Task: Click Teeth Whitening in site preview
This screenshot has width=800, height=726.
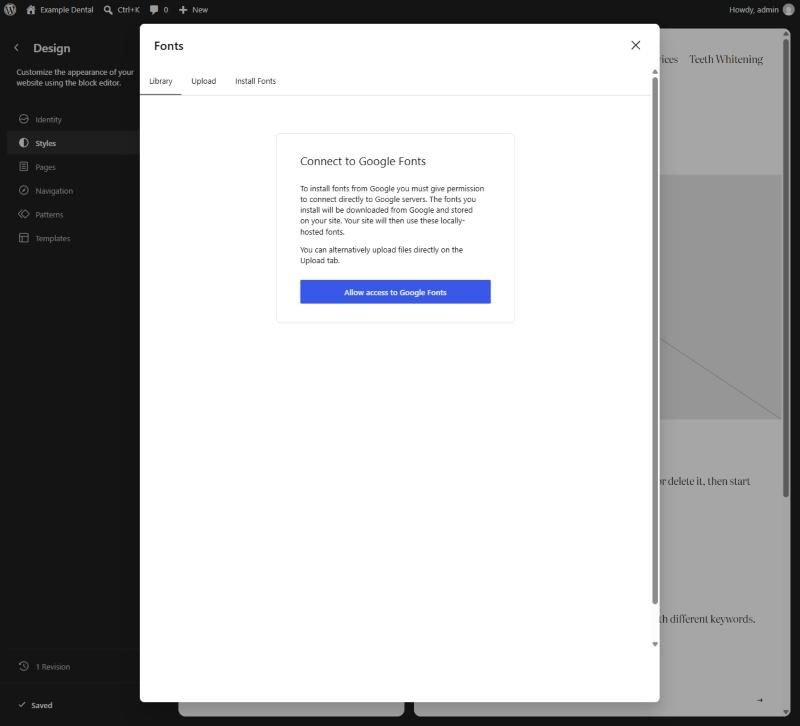Action: click(726, 59)
